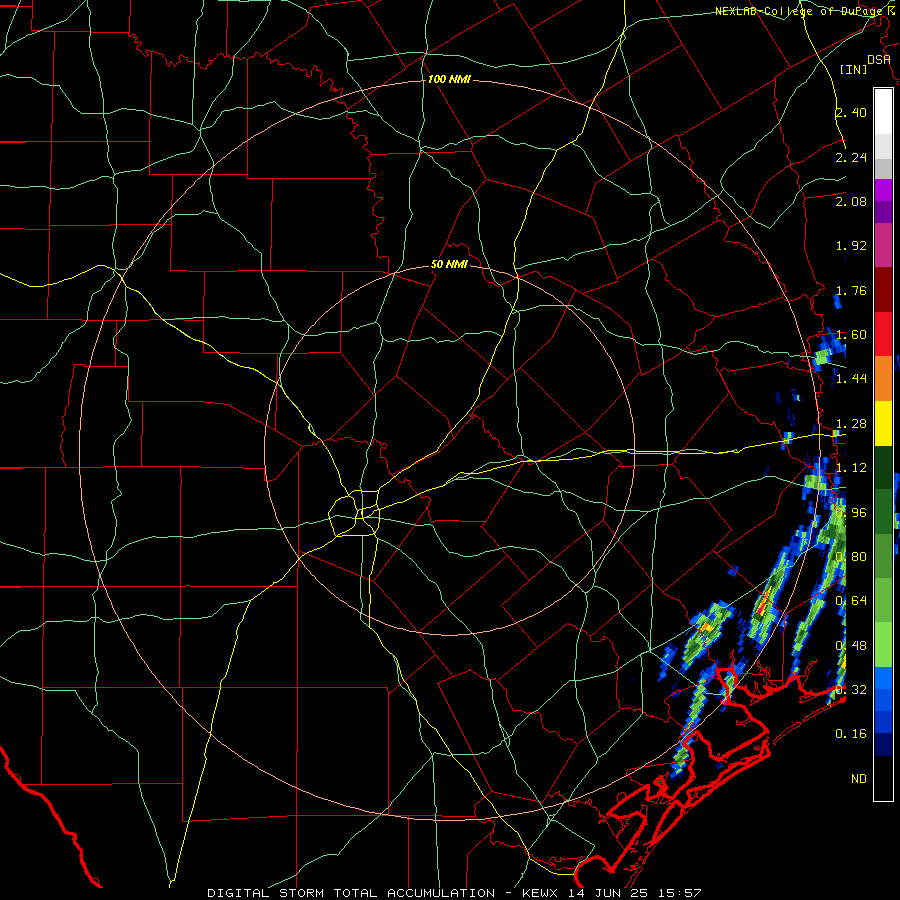This screenshot has height=900, width=900.
Task: Click the white swatch atop the color scale
Action: click(x=883, y=111)
